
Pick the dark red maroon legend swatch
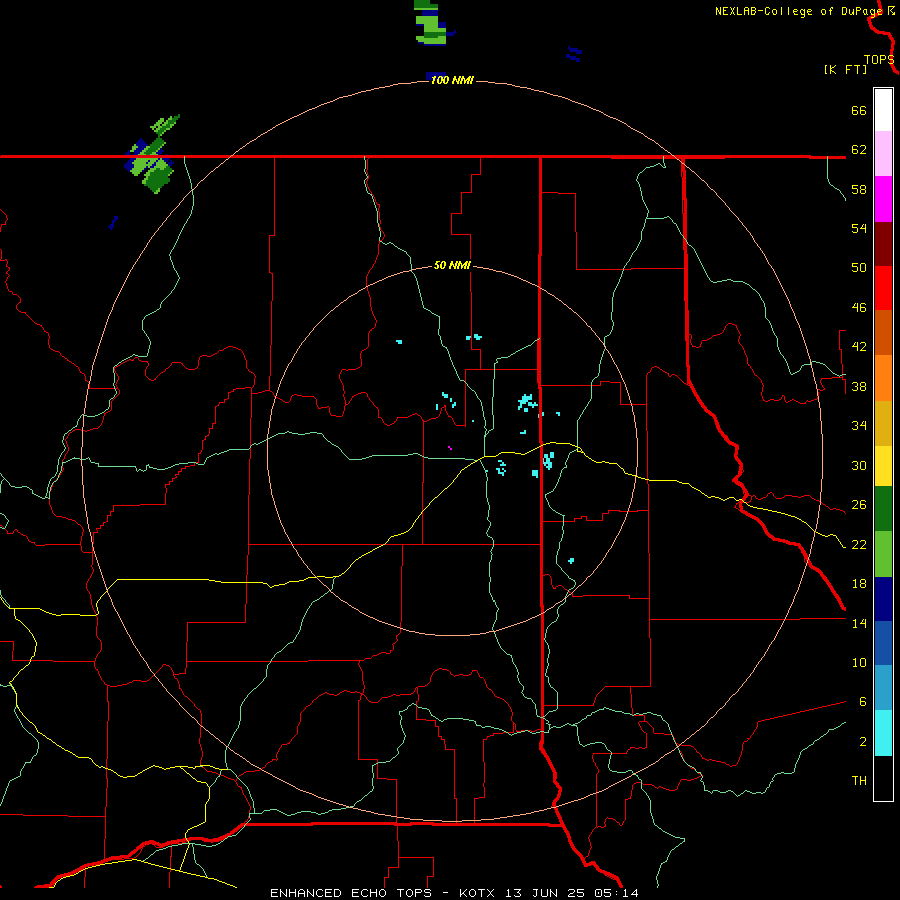point(883,244)
